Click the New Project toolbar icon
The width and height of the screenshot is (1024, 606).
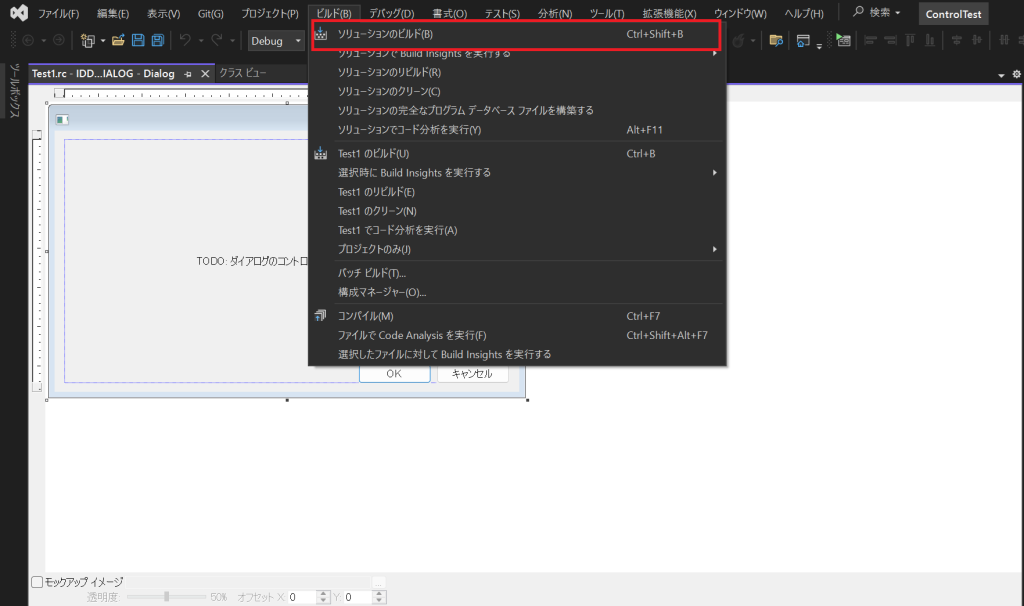(89, 41)
